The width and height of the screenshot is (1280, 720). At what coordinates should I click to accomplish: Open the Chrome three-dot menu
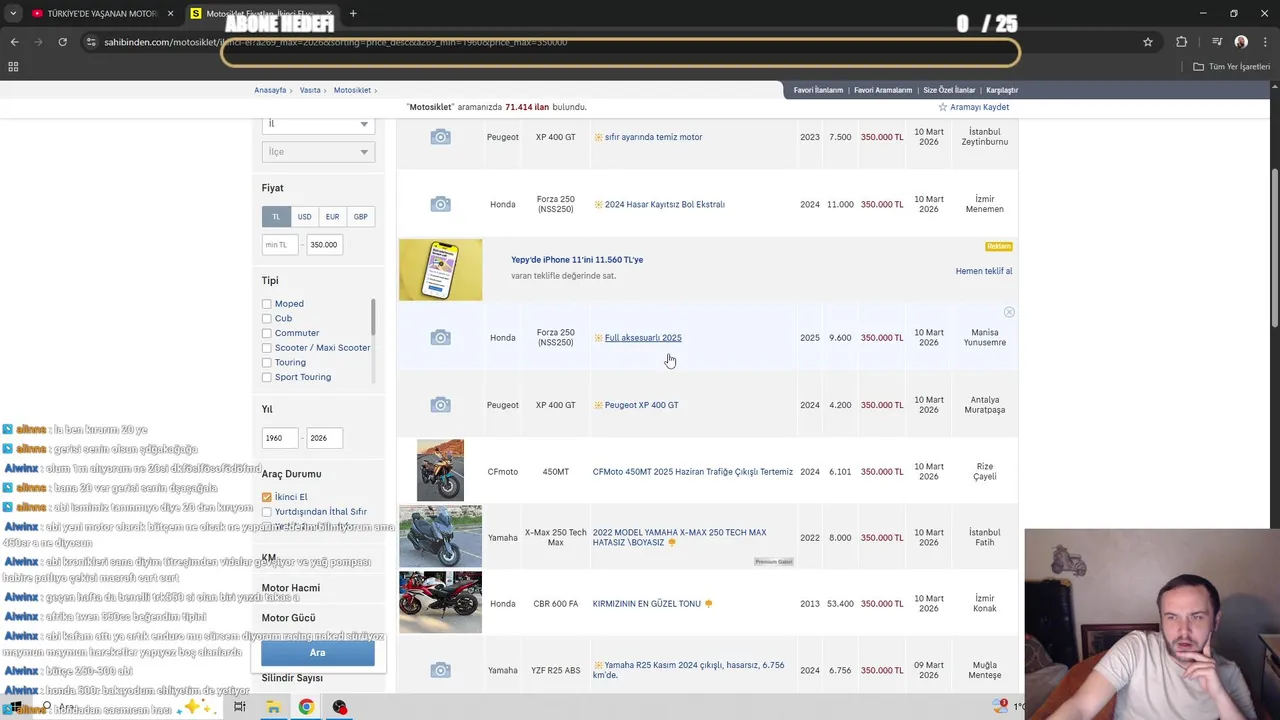[1265, 42]
